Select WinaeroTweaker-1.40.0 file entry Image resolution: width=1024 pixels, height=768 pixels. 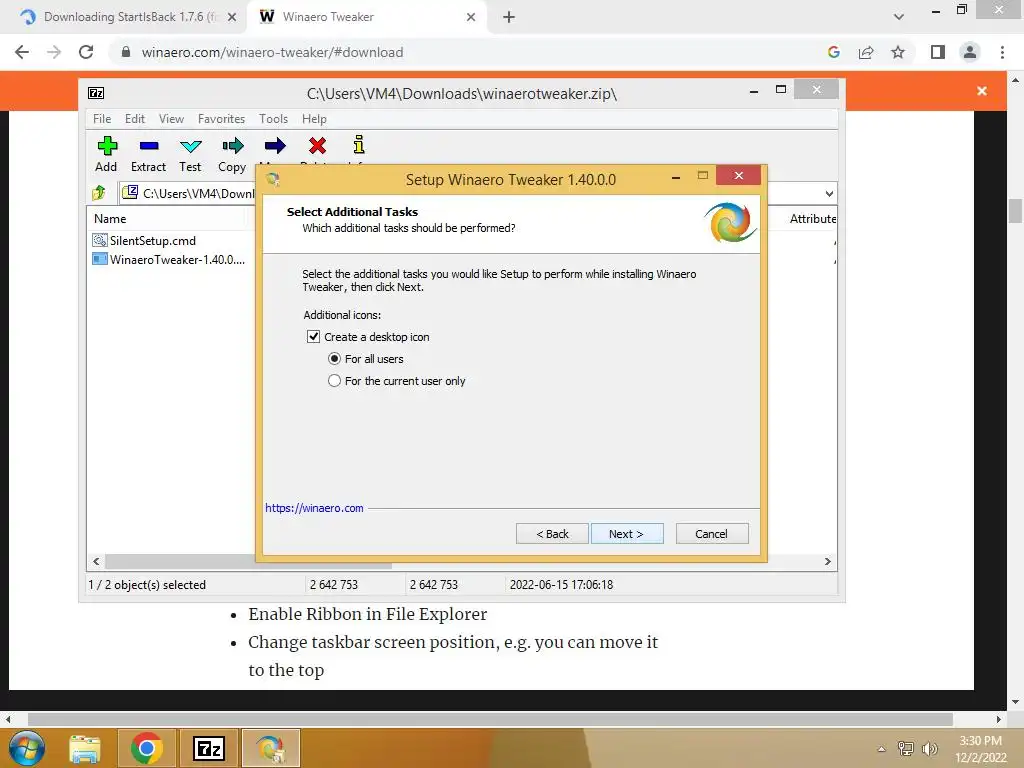point(170,259)
